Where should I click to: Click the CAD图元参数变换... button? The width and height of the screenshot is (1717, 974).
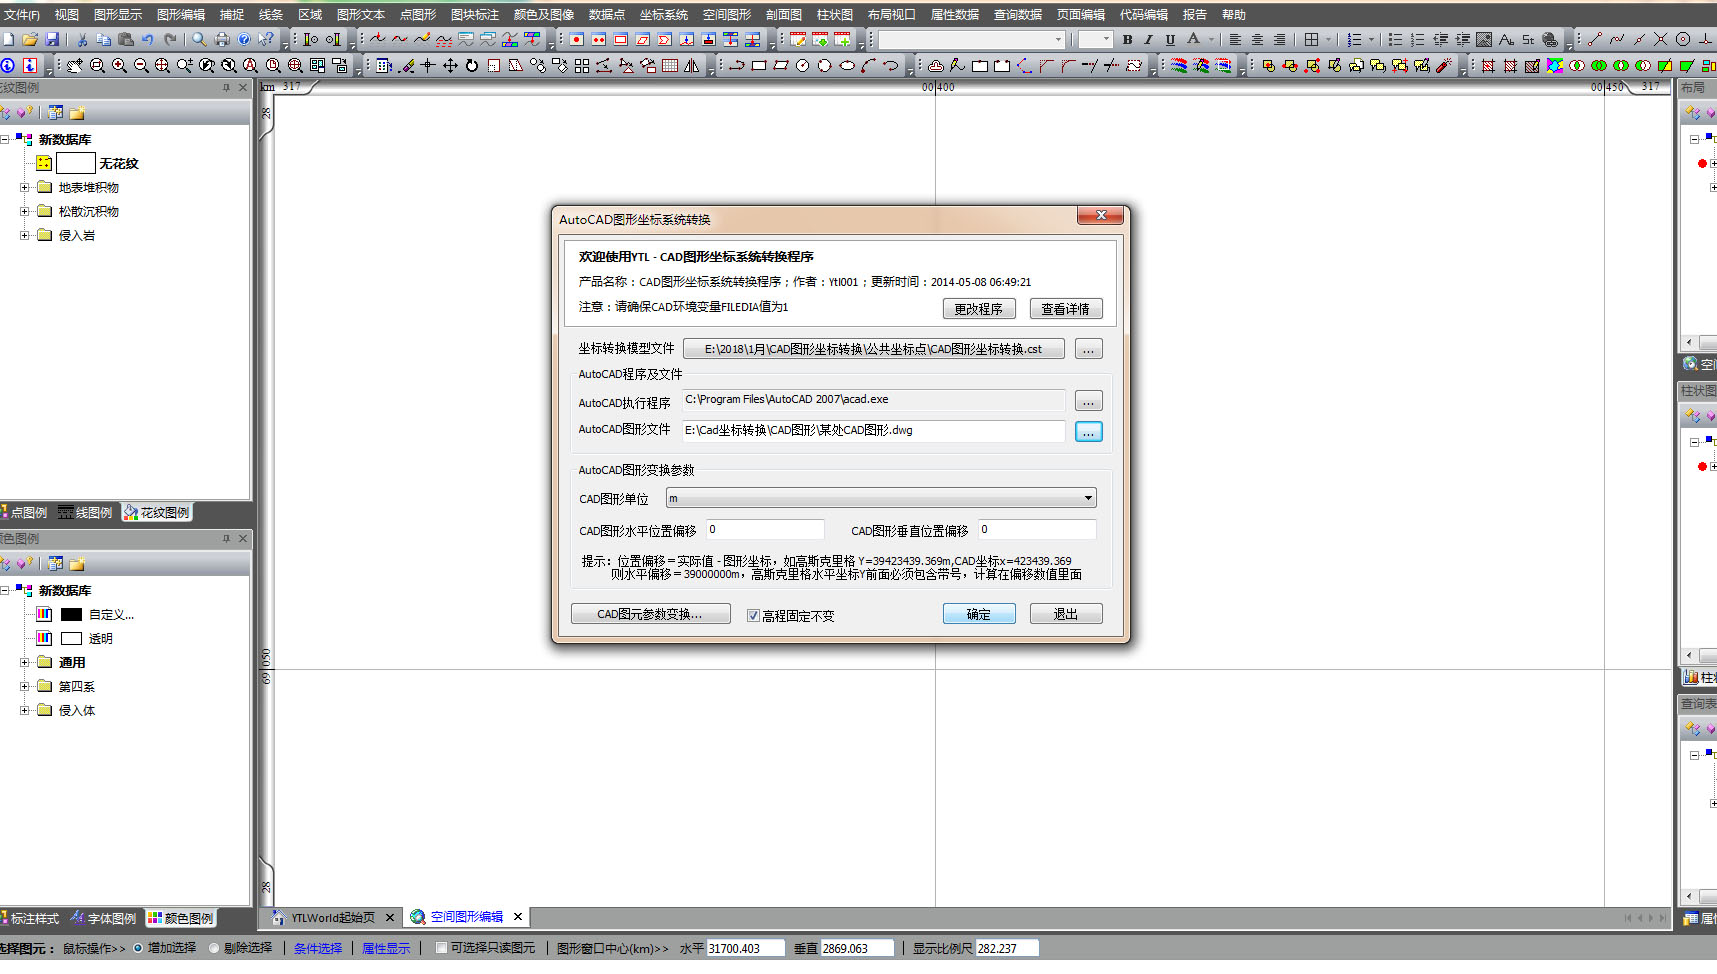tap(650, 614)
